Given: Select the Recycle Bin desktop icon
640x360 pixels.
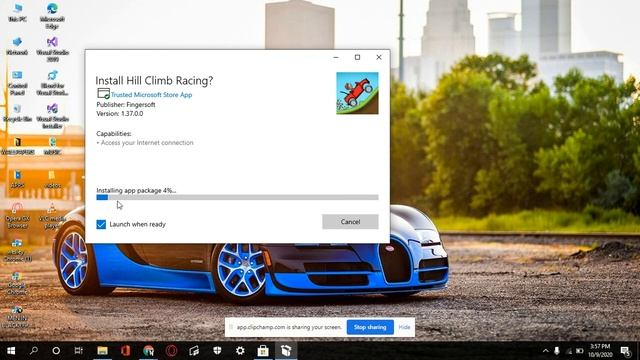Looking at the screenshot, I should pyautogui.click(x=17, y=113).
